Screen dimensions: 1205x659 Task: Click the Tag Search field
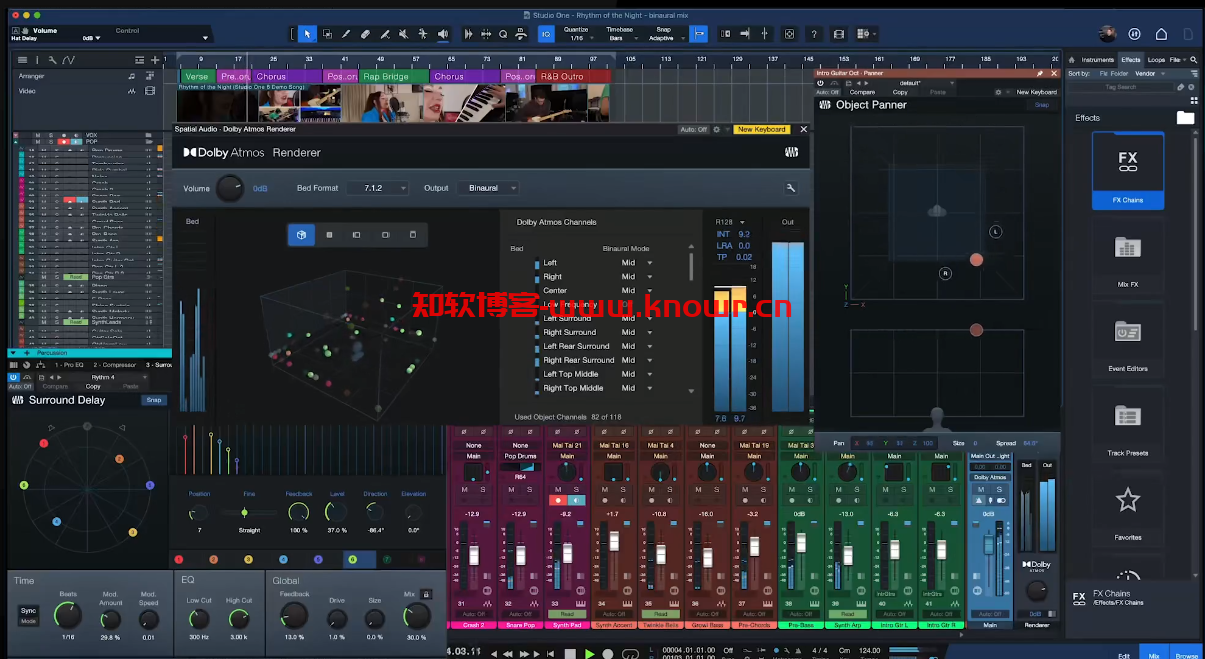(1121, 87)
